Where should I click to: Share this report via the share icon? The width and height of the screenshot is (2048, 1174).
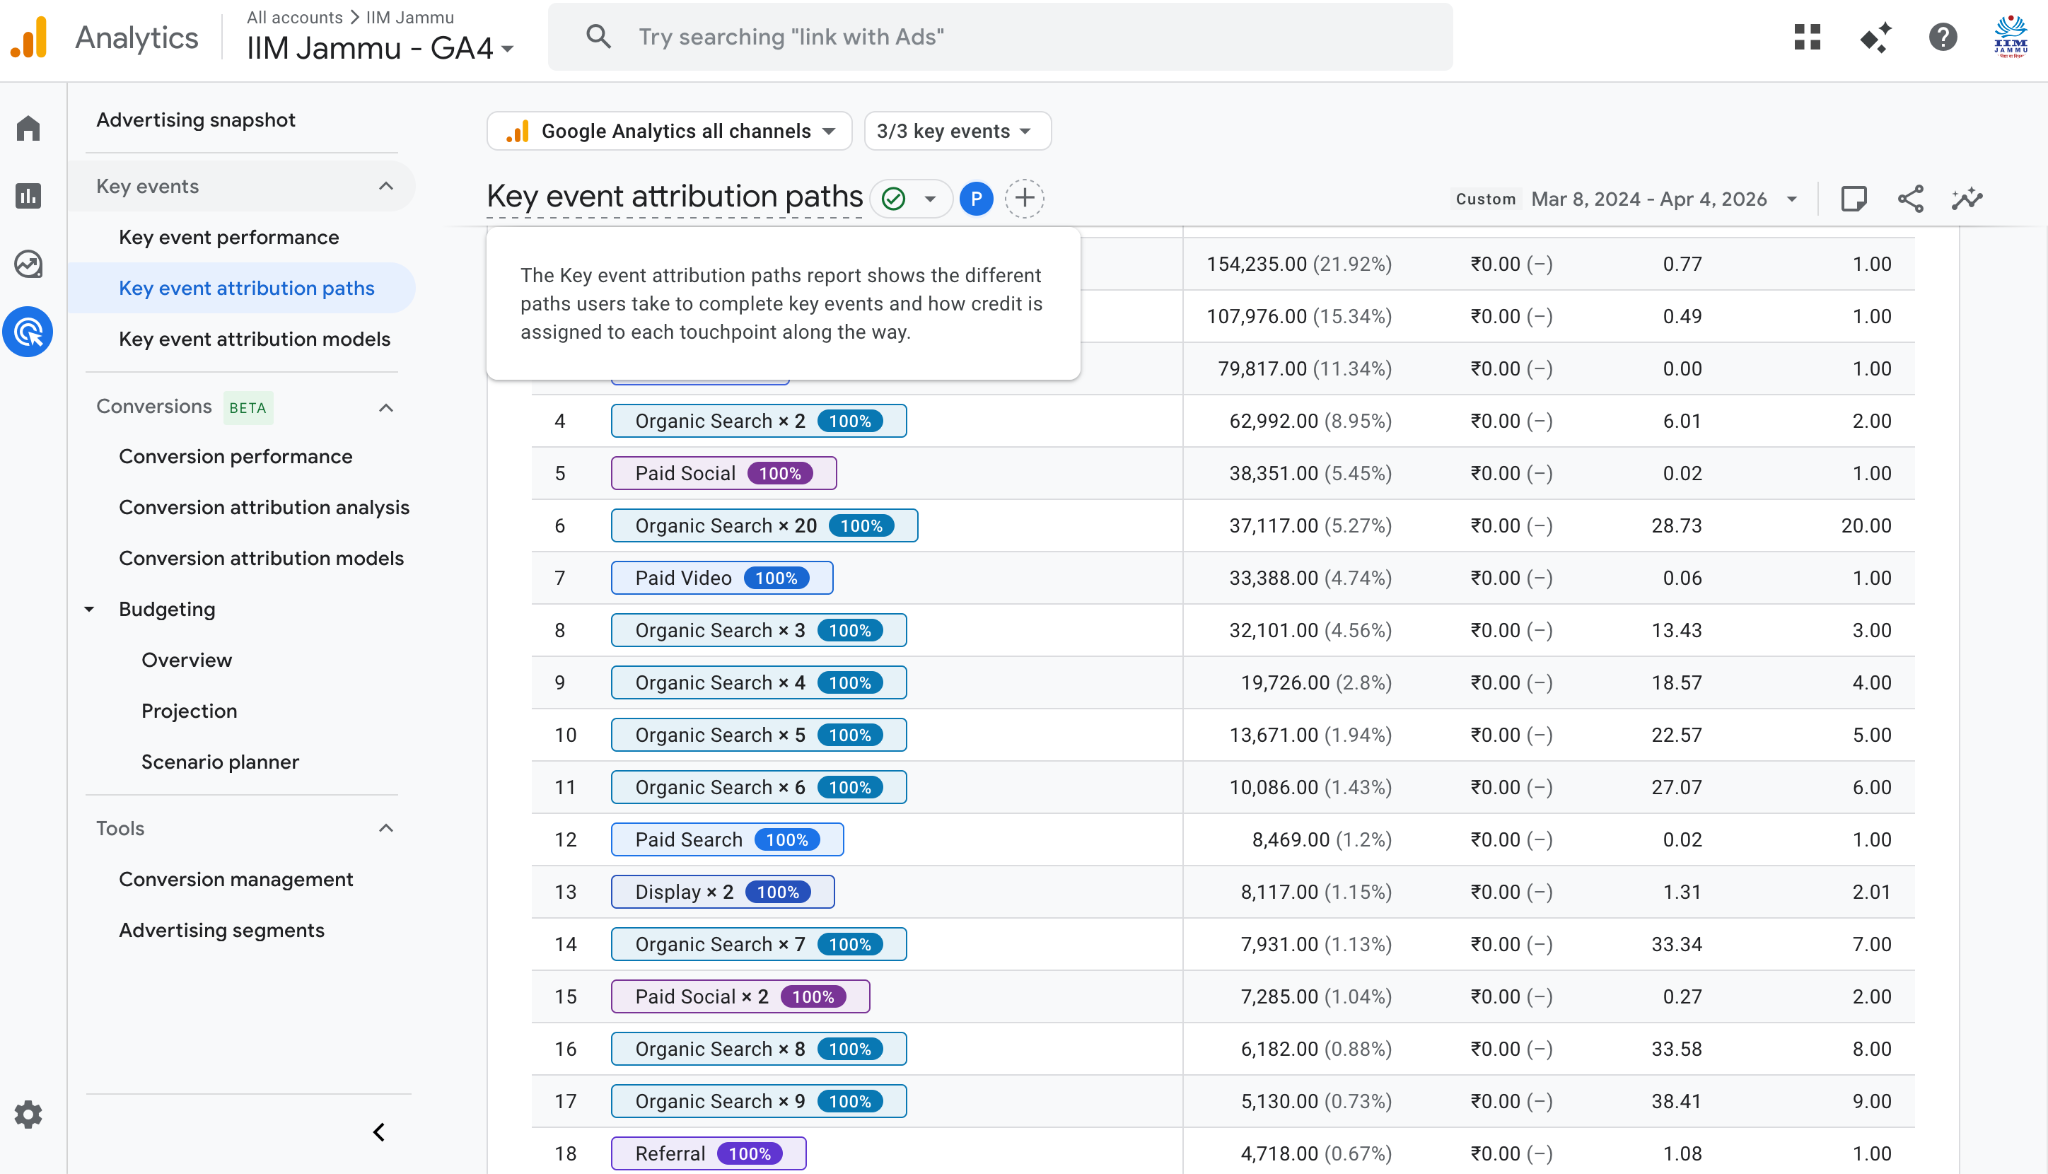pyautogui.click(x=1911, y=198)
